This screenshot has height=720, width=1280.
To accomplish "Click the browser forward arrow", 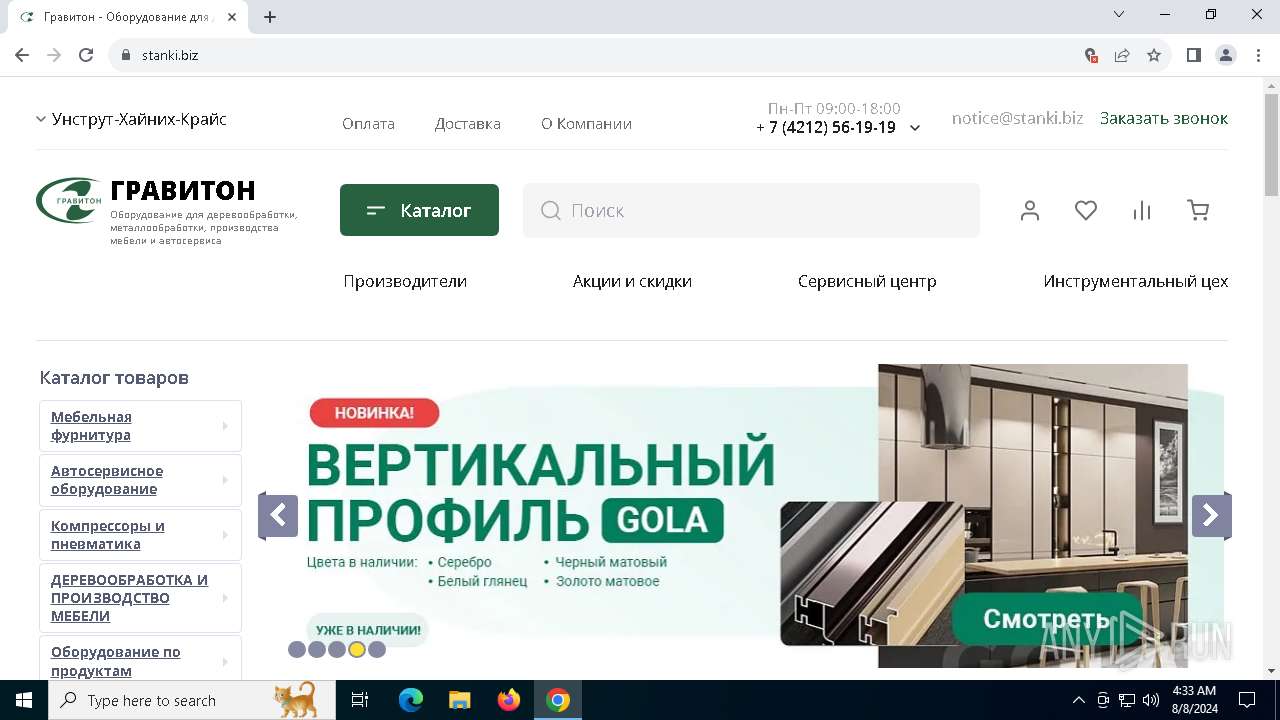I will click(54, 55).
